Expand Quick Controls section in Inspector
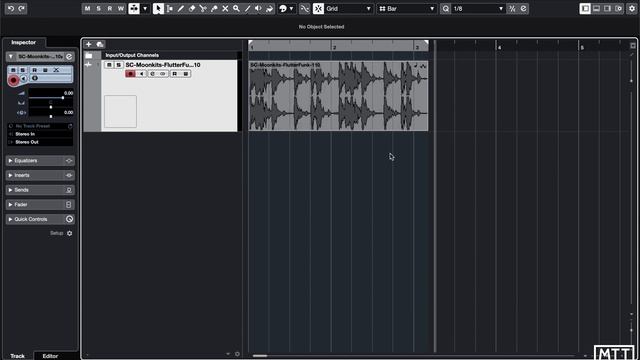The image size is (640, 360). point(40,219)
